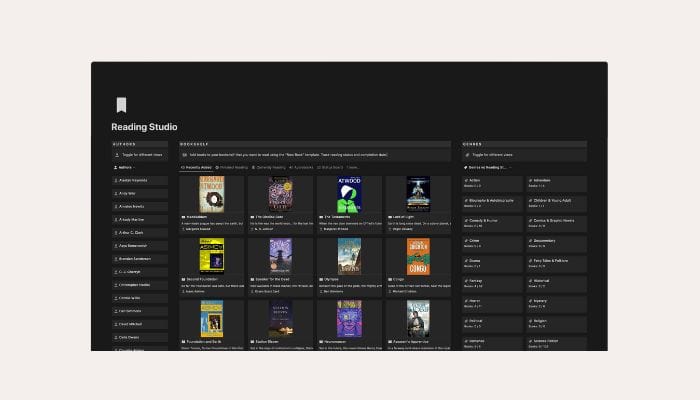Open Children & Young Adult genre card
The image size is (700, 400).
(x=556, y=203)
